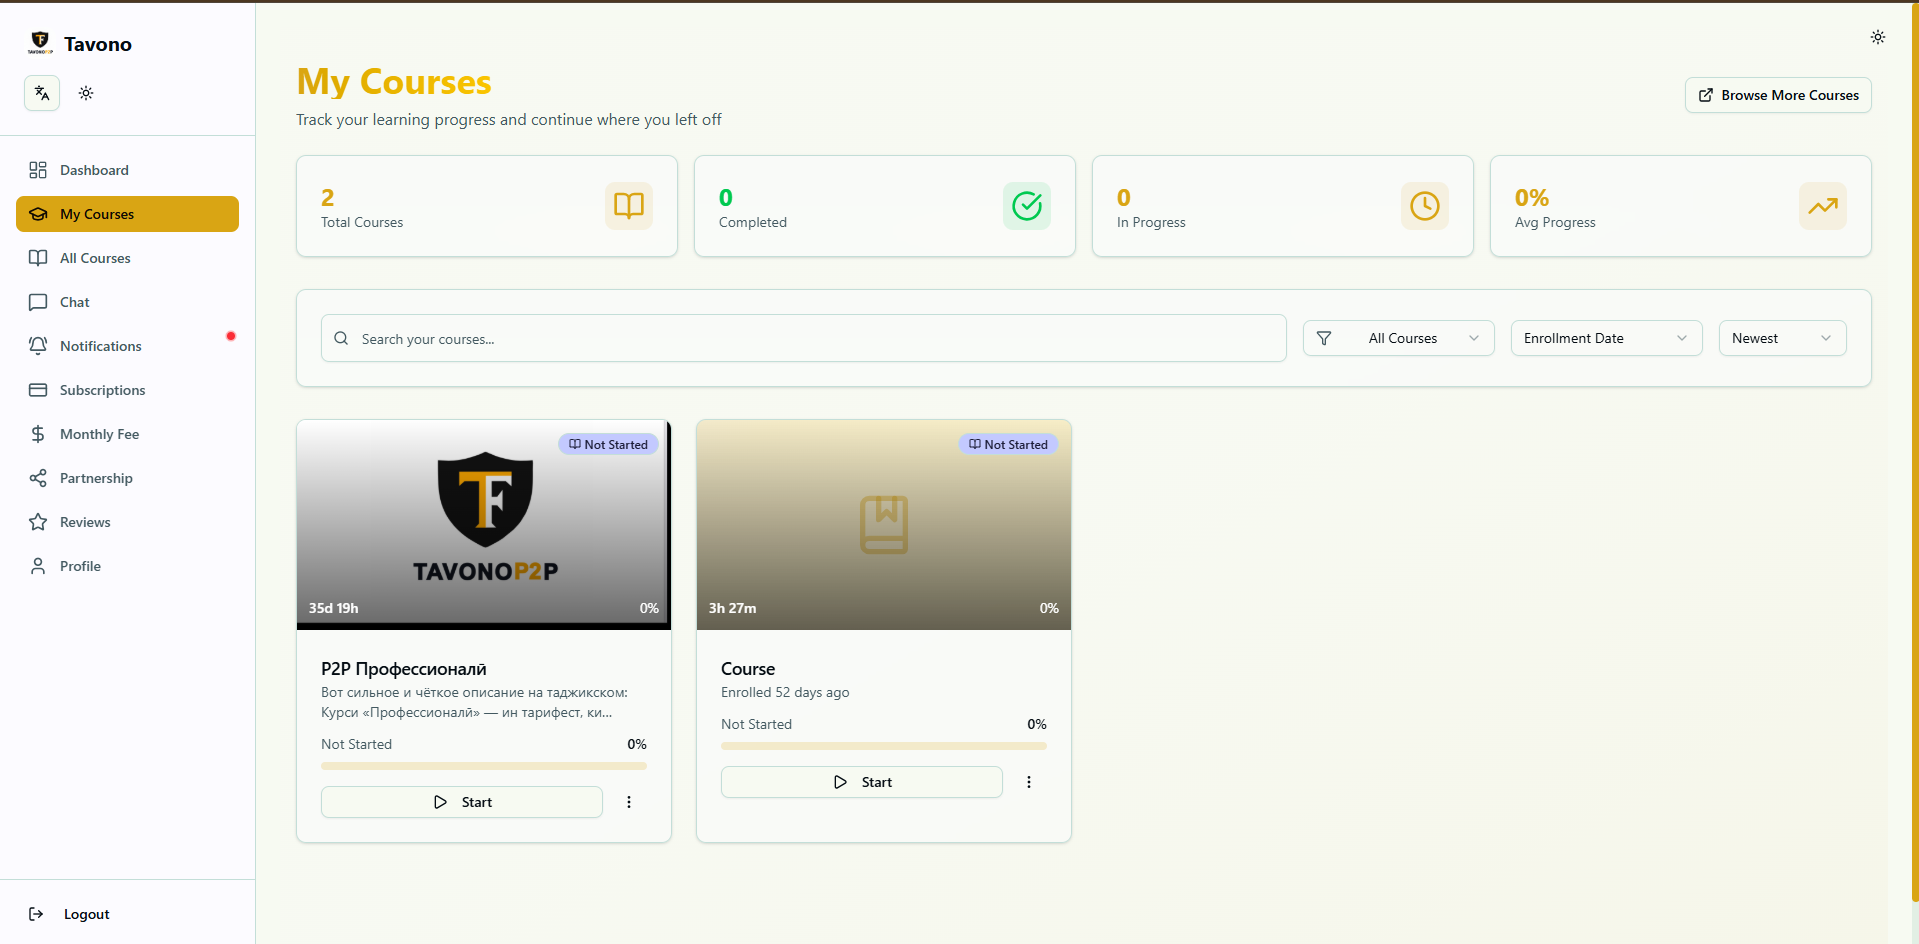This screenshot has width=1919, height=944.
Task: Open more options for Course card
Action: (1029, 782)
